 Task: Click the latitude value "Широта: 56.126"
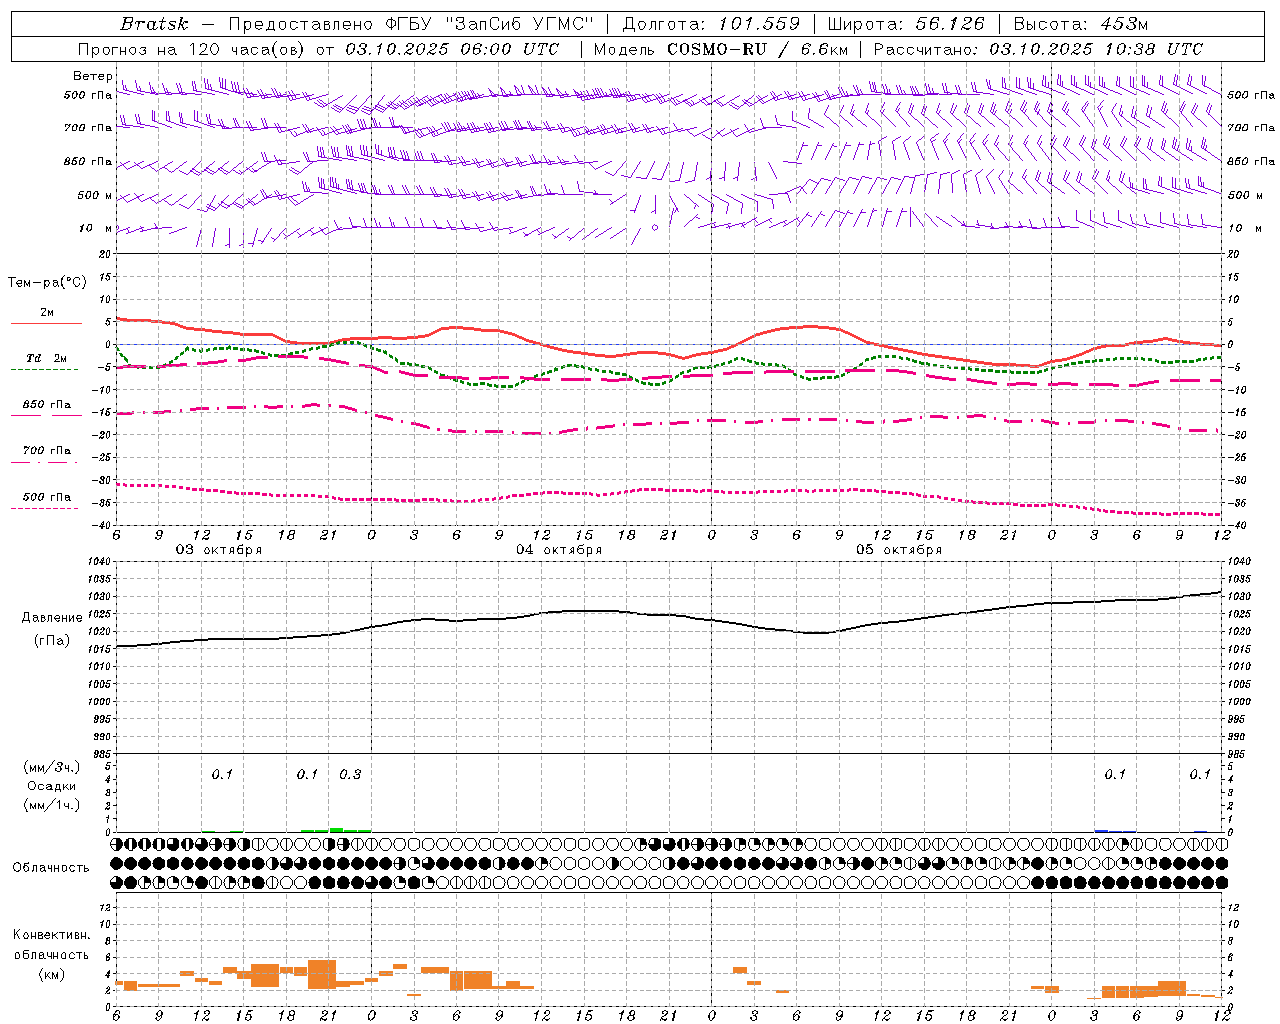tap(906, 24)
